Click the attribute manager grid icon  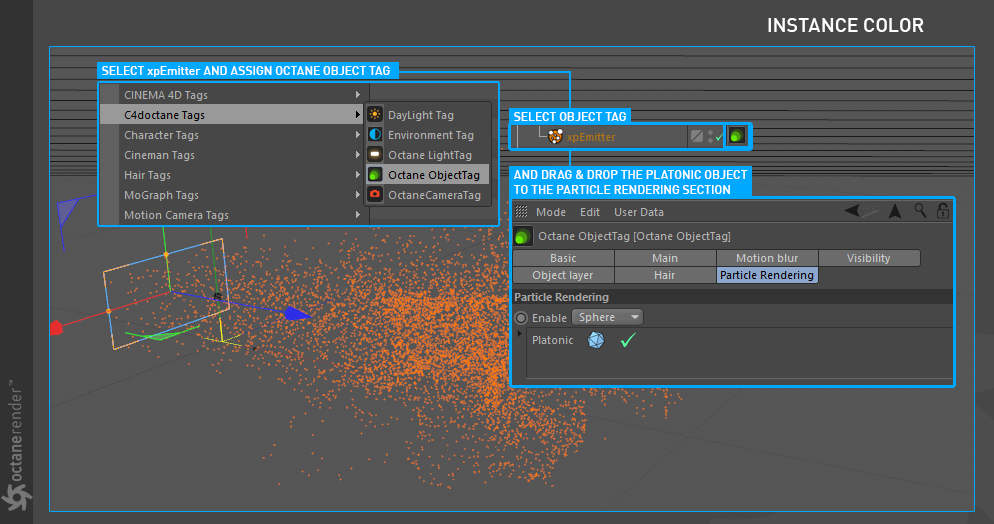[x=521, y=211]
